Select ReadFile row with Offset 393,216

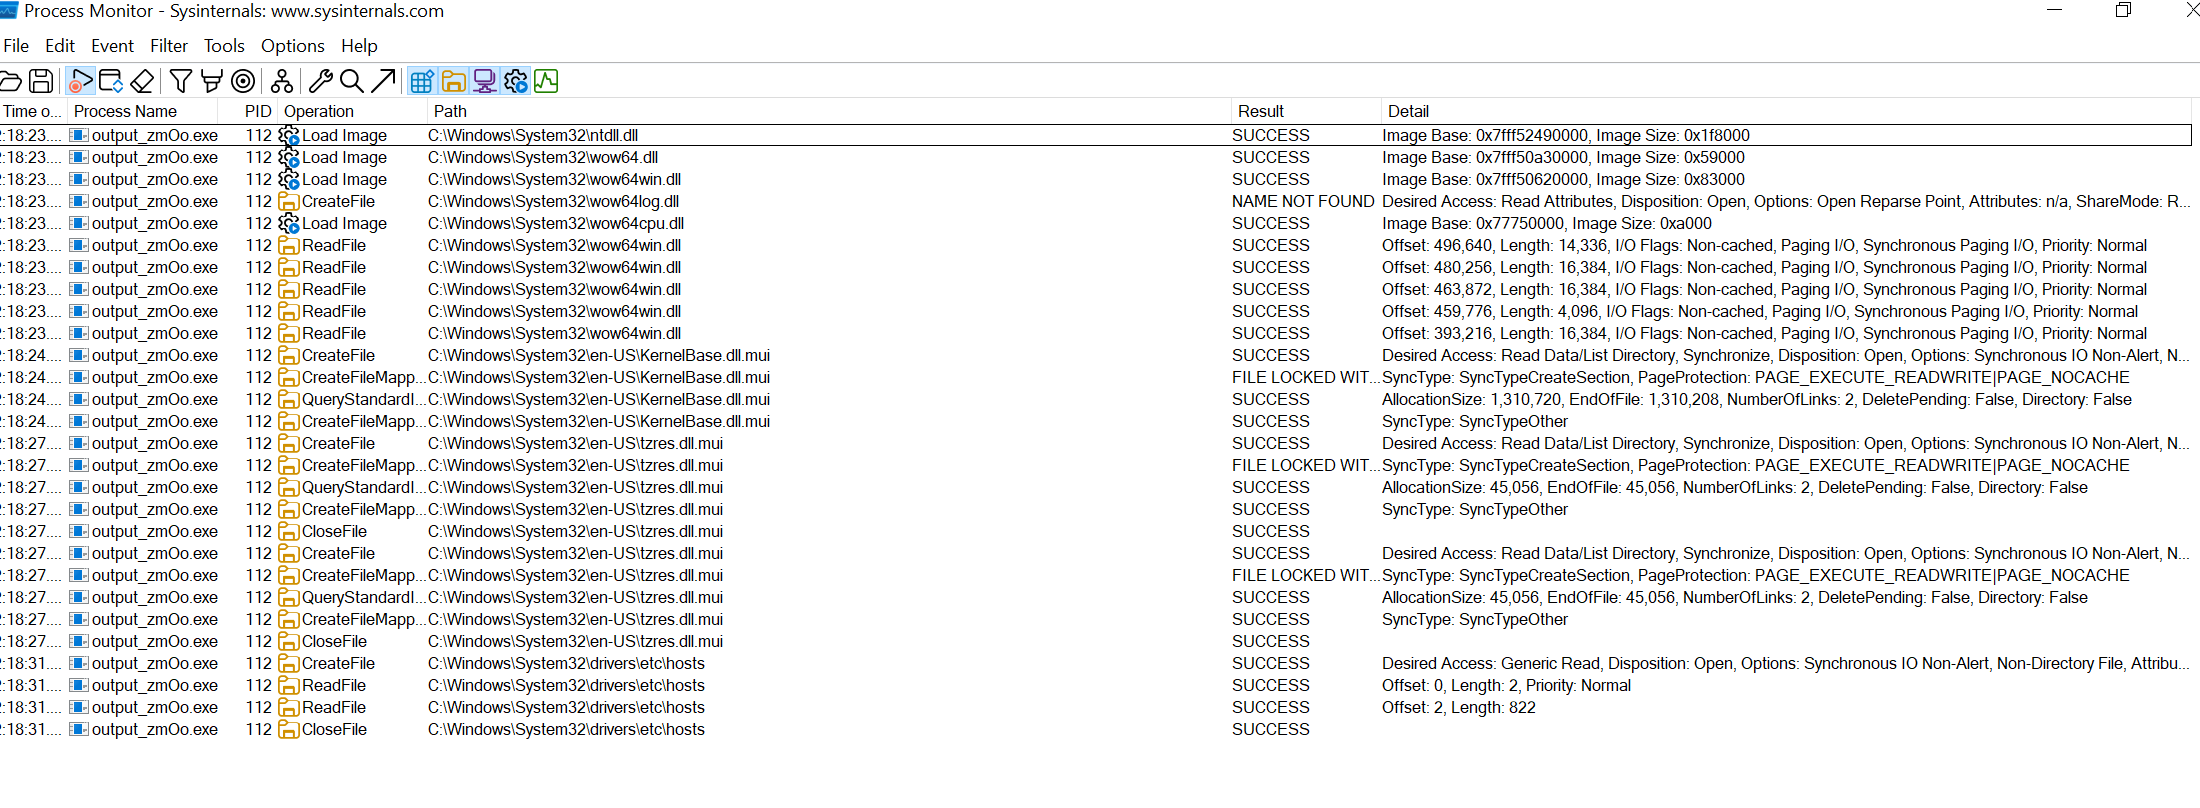point(1096,333)
